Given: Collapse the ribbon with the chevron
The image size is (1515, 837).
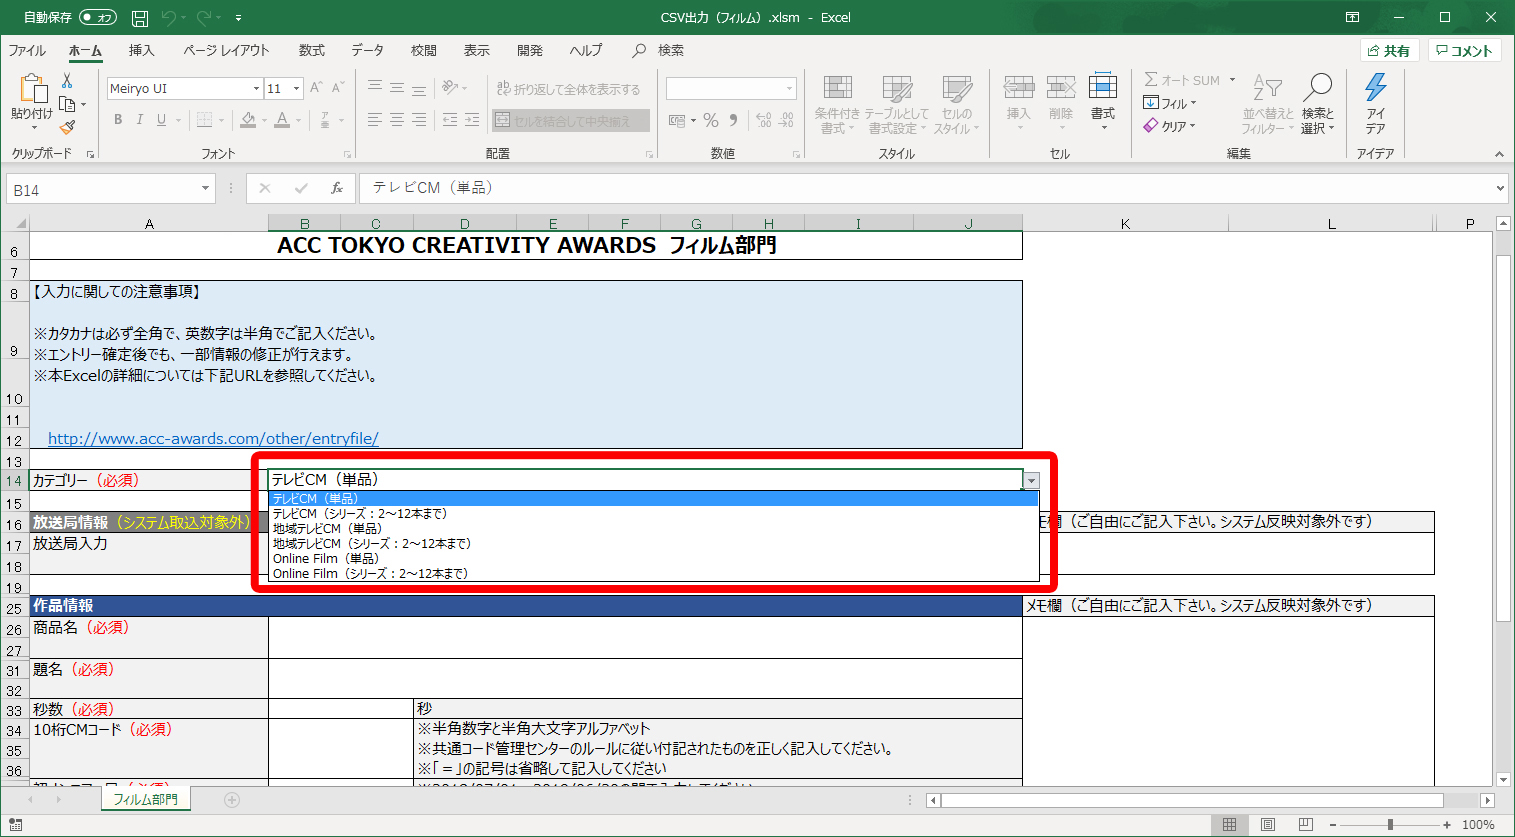Looking at the screenshot, I should (x=1499, y=154).
